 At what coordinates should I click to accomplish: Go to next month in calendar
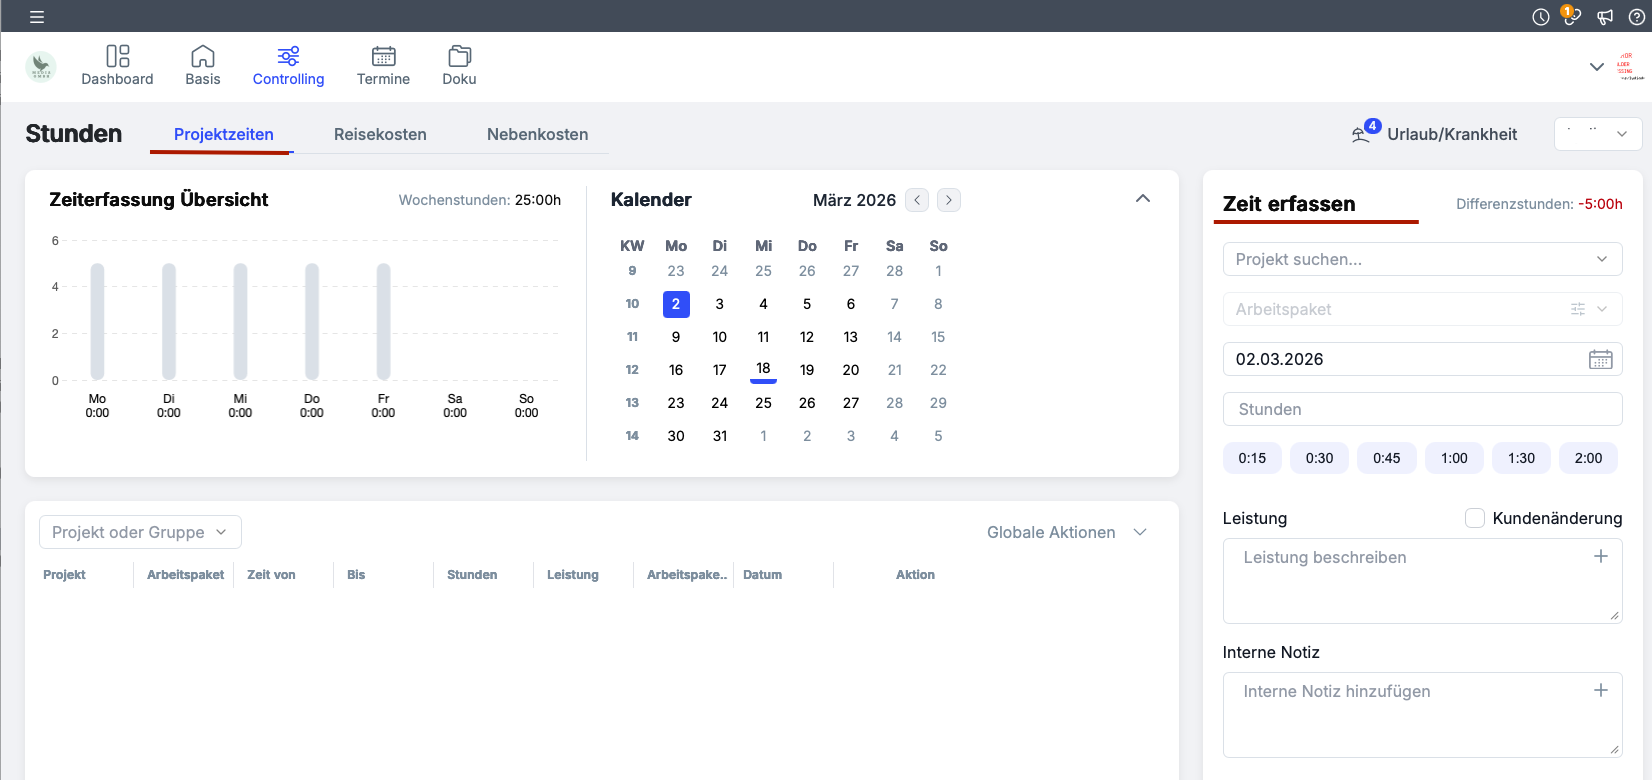coord(949,200)
